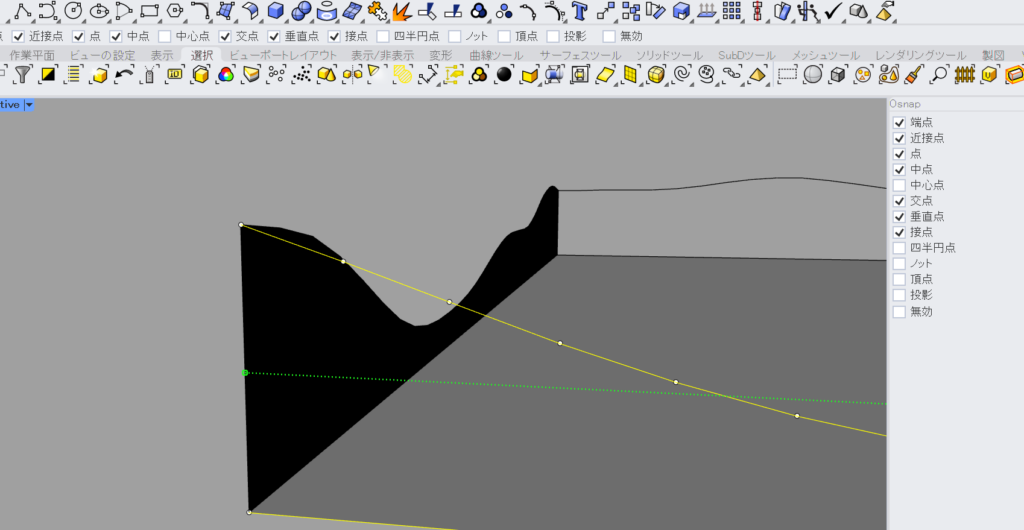Switch to the メッシュツール tab

(x=827, y=55)
